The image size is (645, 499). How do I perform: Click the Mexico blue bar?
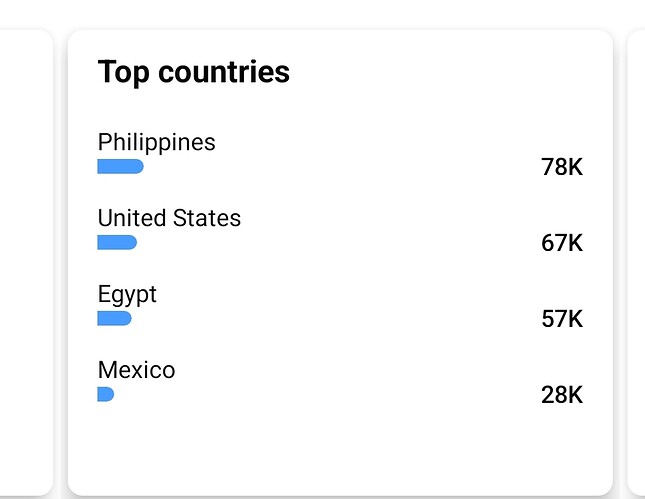(106, 394)
